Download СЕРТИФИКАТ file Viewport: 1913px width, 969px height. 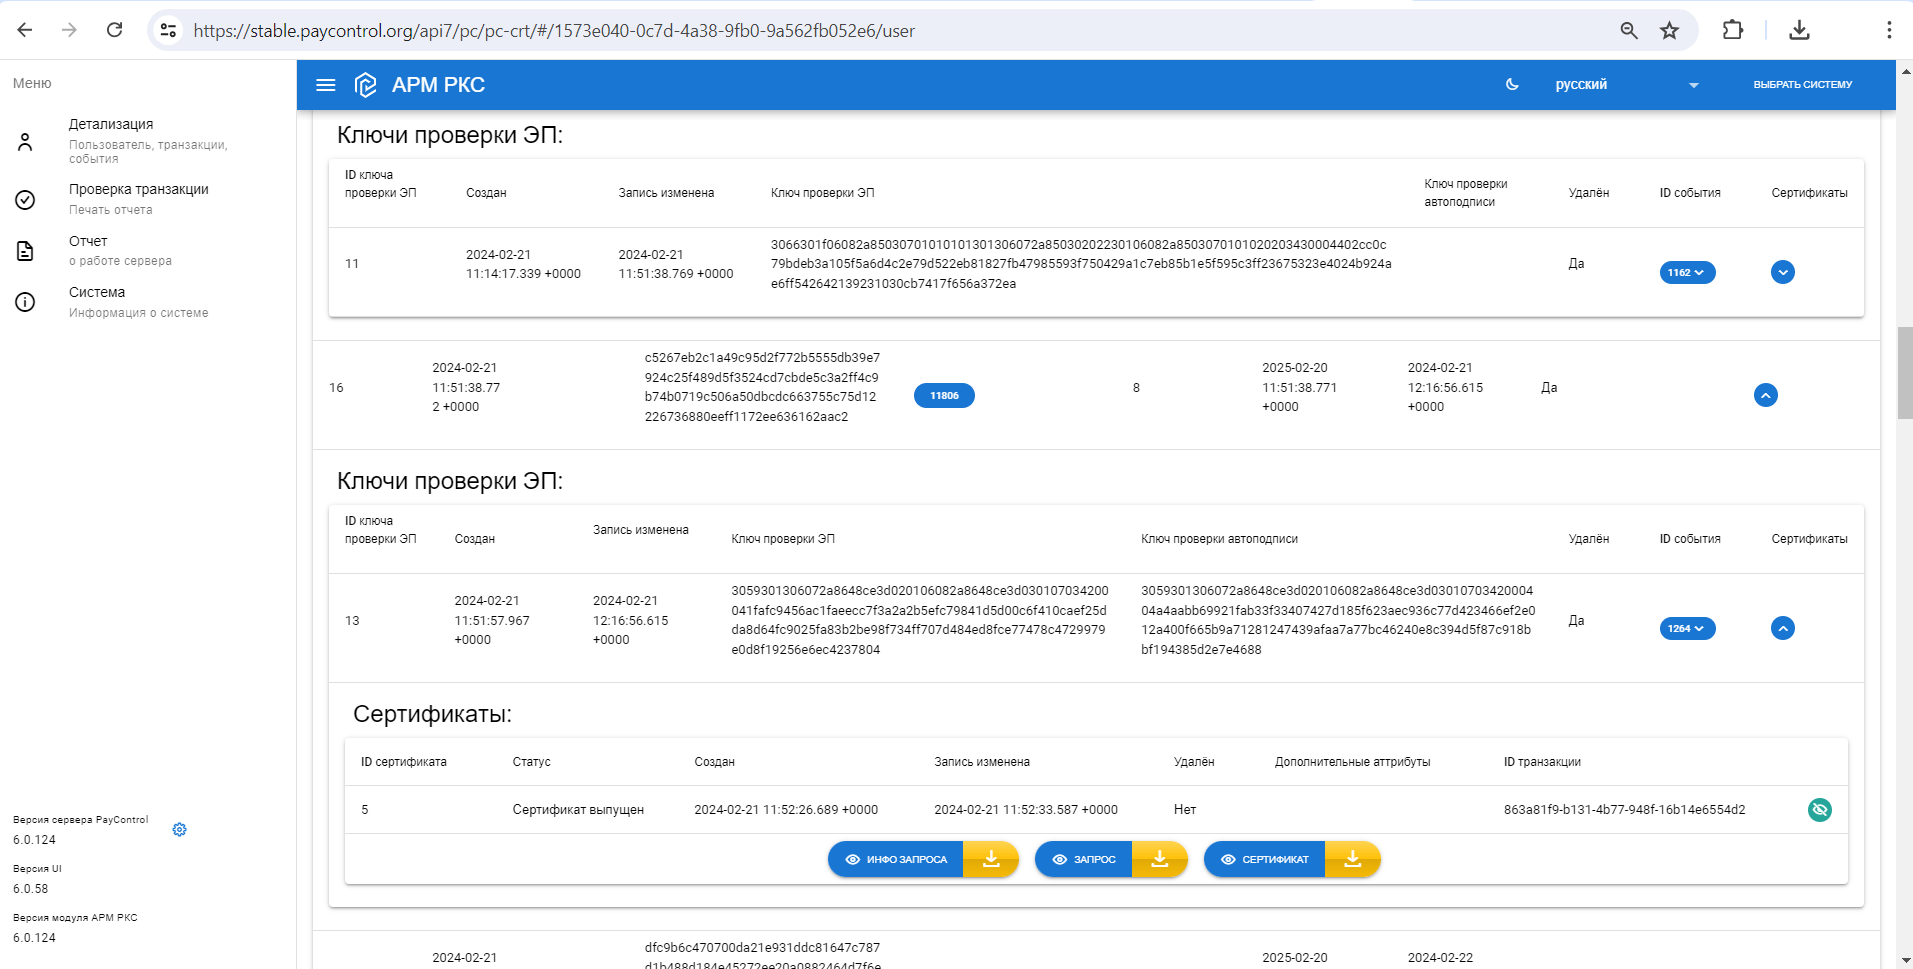(x=1353, y=859)
